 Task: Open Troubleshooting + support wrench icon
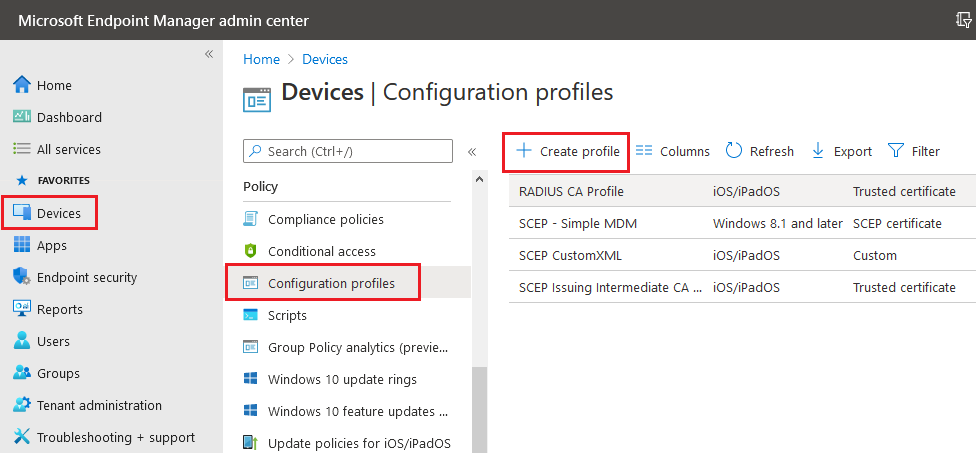tap(22, 437)
